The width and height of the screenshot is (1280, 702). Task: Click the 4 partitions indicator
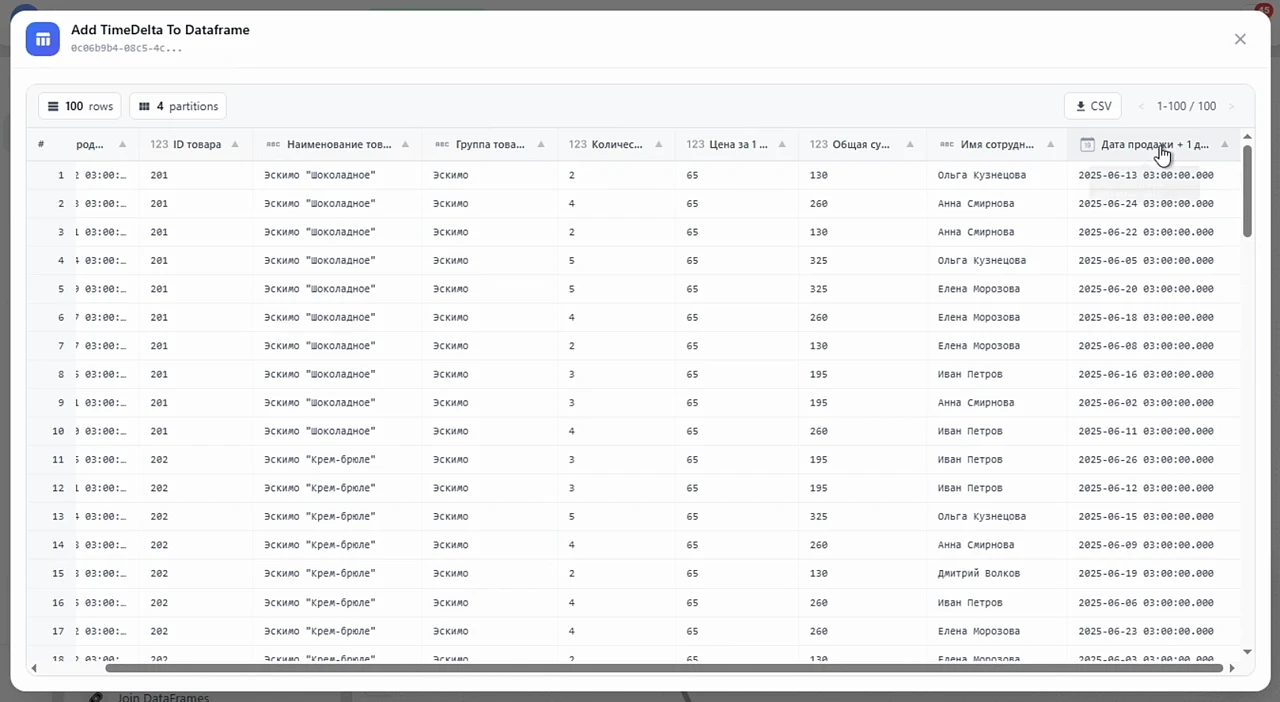(x=178, y=106)
